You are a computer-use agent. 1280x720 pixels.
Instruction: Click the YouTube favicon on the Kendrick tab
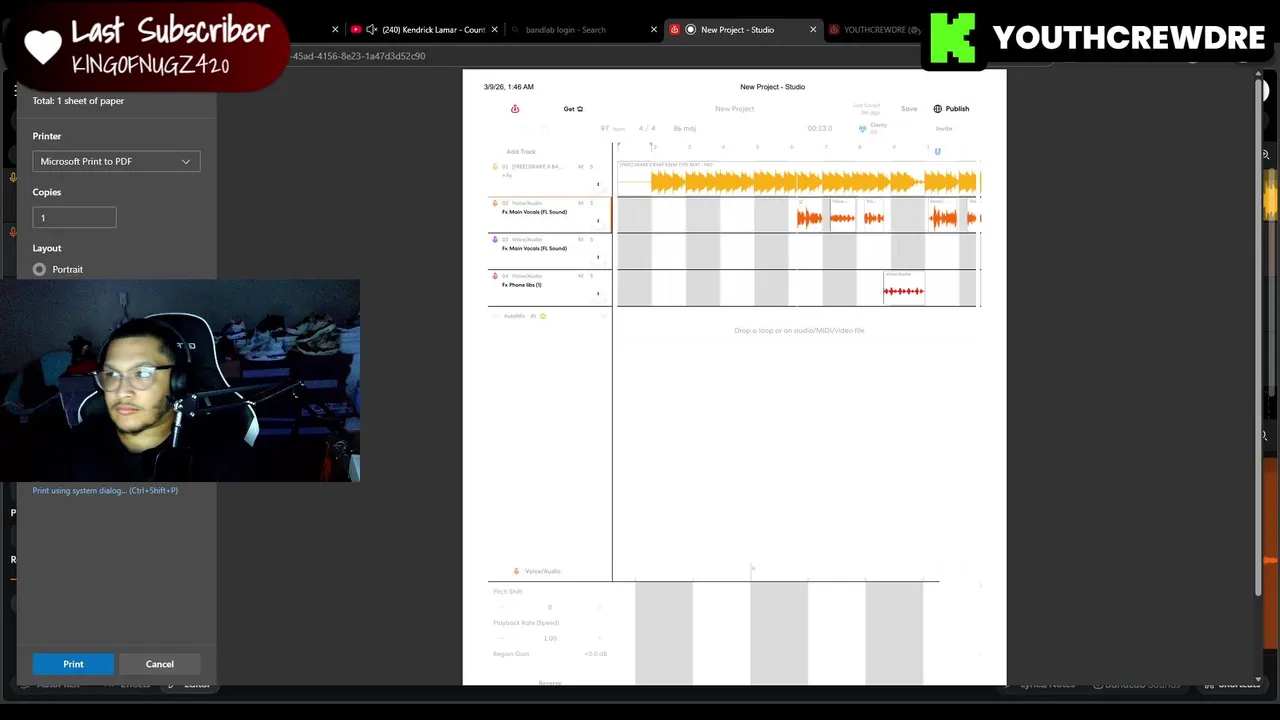356,30
